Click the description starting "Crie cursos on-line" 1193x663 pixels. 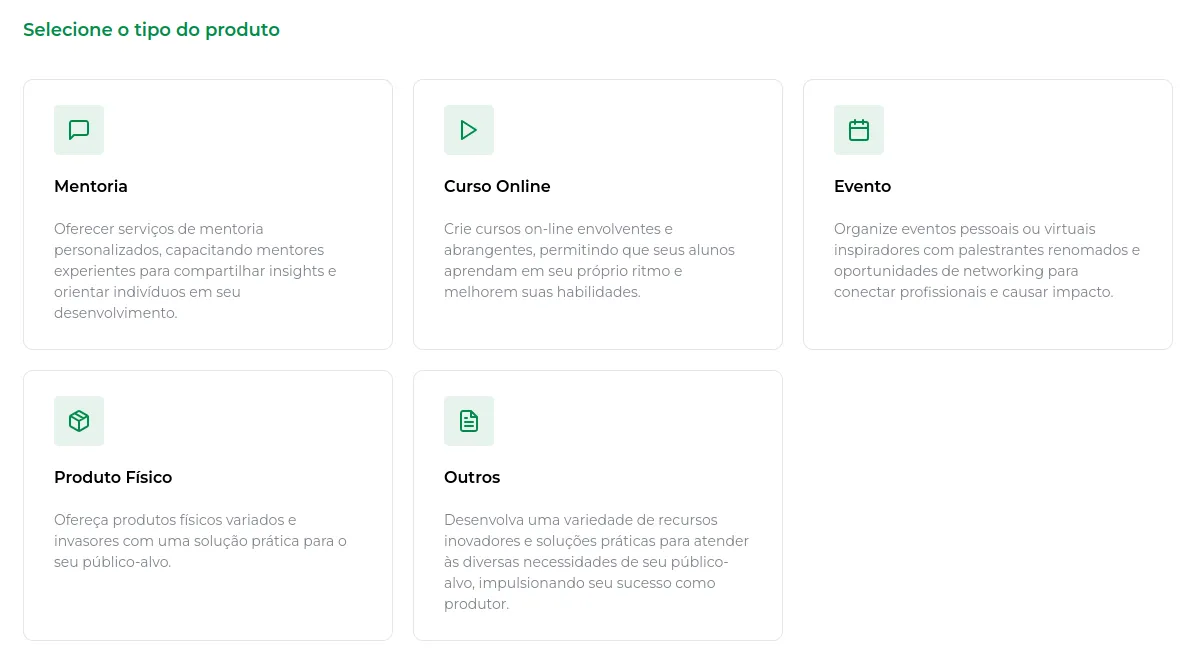click(x=590, y=260)
